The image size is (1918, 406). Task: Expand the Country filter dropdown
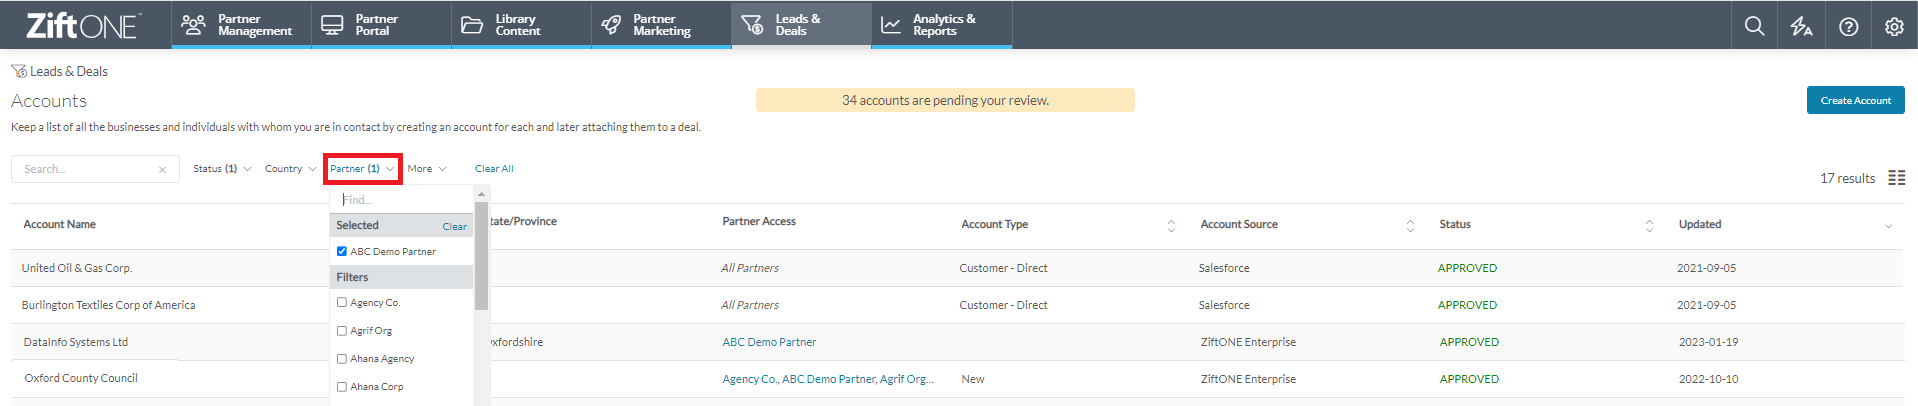coord(290,169)
